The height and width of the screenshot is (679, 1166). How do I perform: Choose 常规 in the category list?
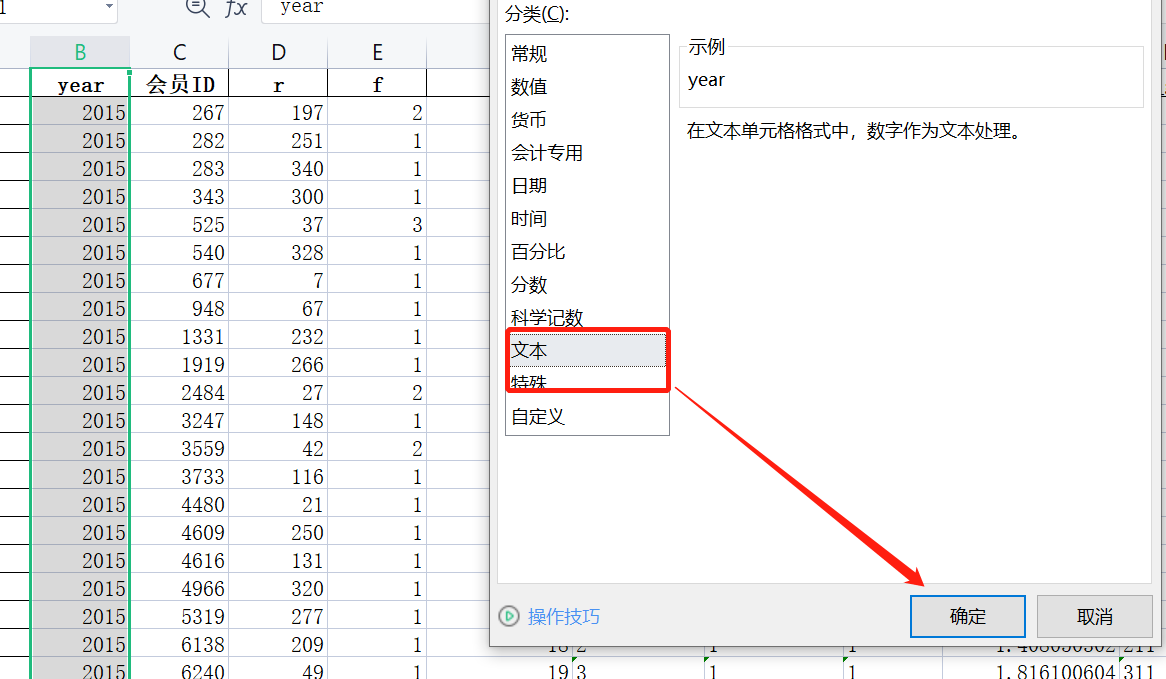click(587, 54)
